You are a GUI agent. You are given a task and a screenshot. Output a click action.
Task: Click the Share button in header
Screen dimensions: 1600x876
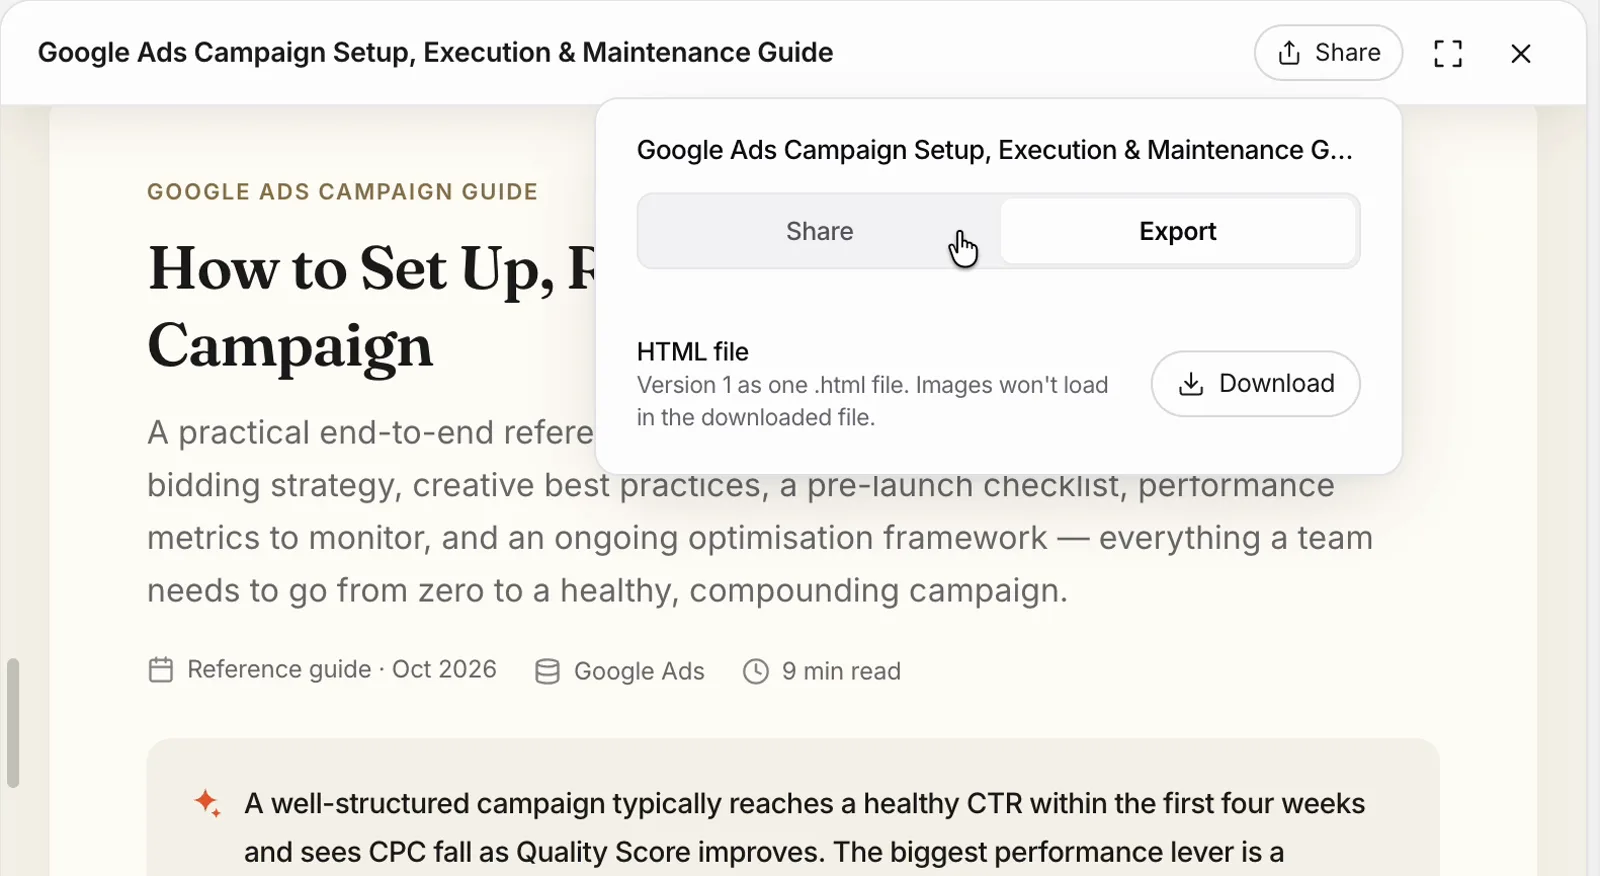(x=1328, y=53)
